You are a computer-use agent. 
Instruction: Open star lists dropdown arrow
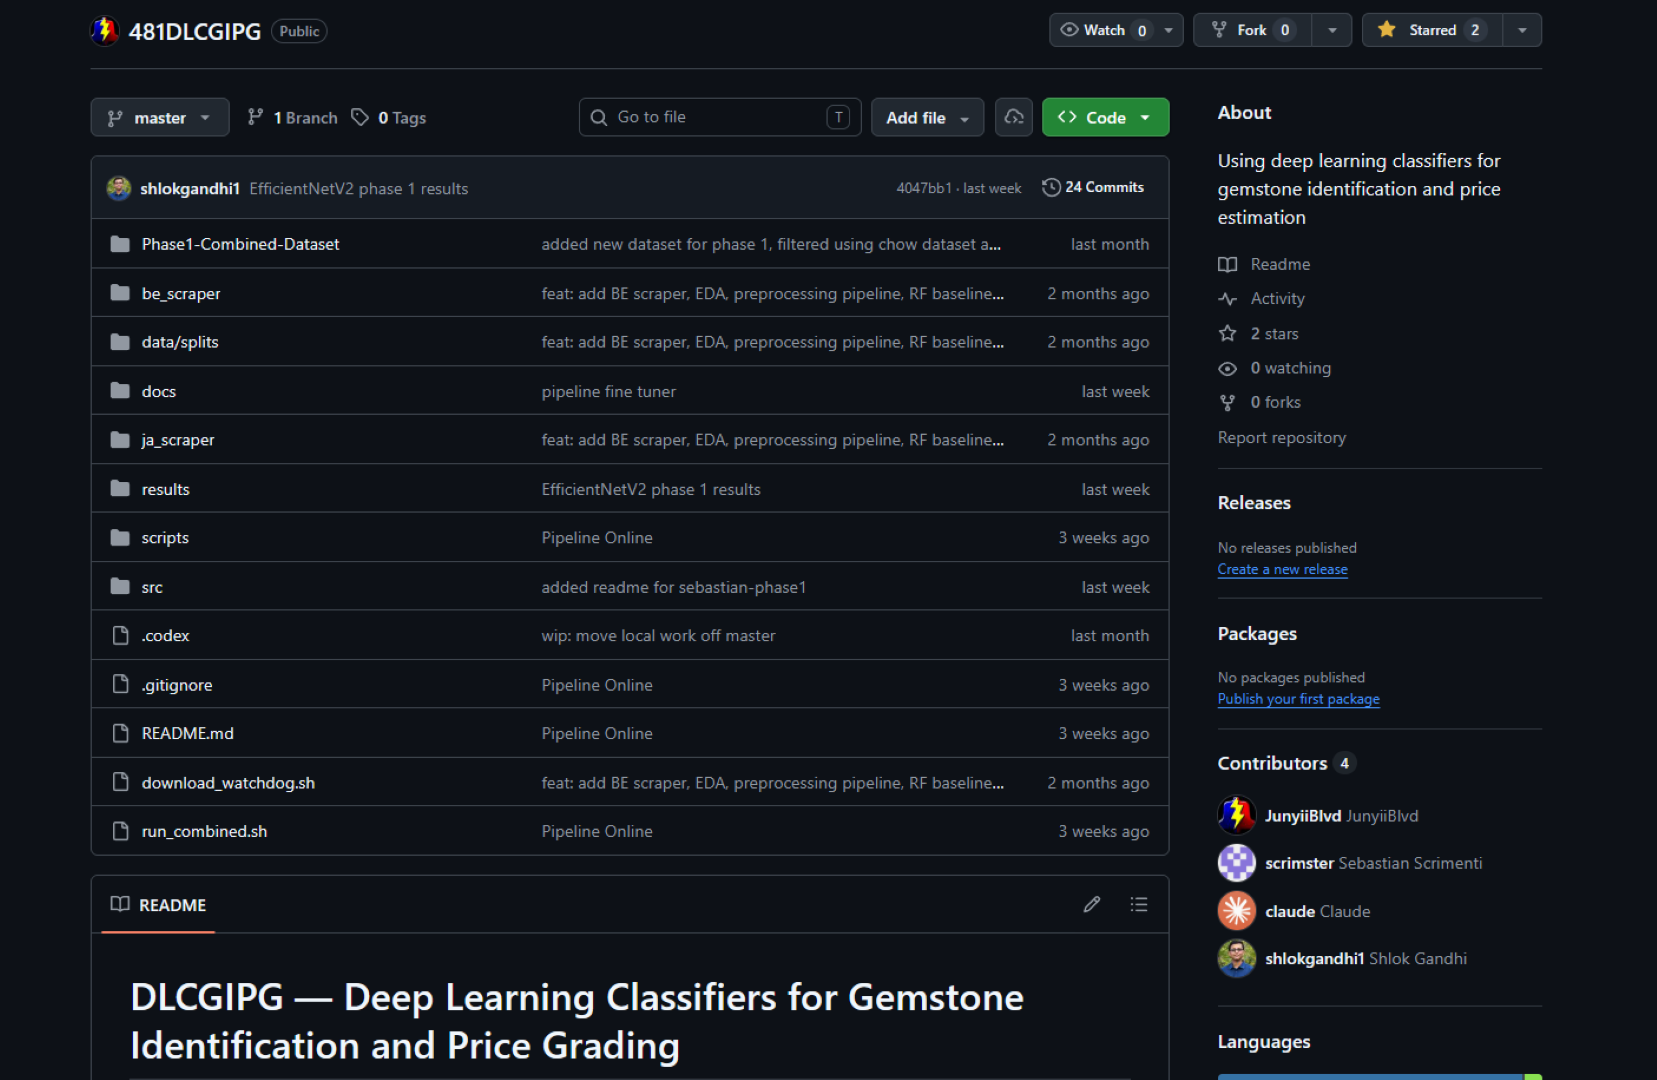pos(1522,30)
